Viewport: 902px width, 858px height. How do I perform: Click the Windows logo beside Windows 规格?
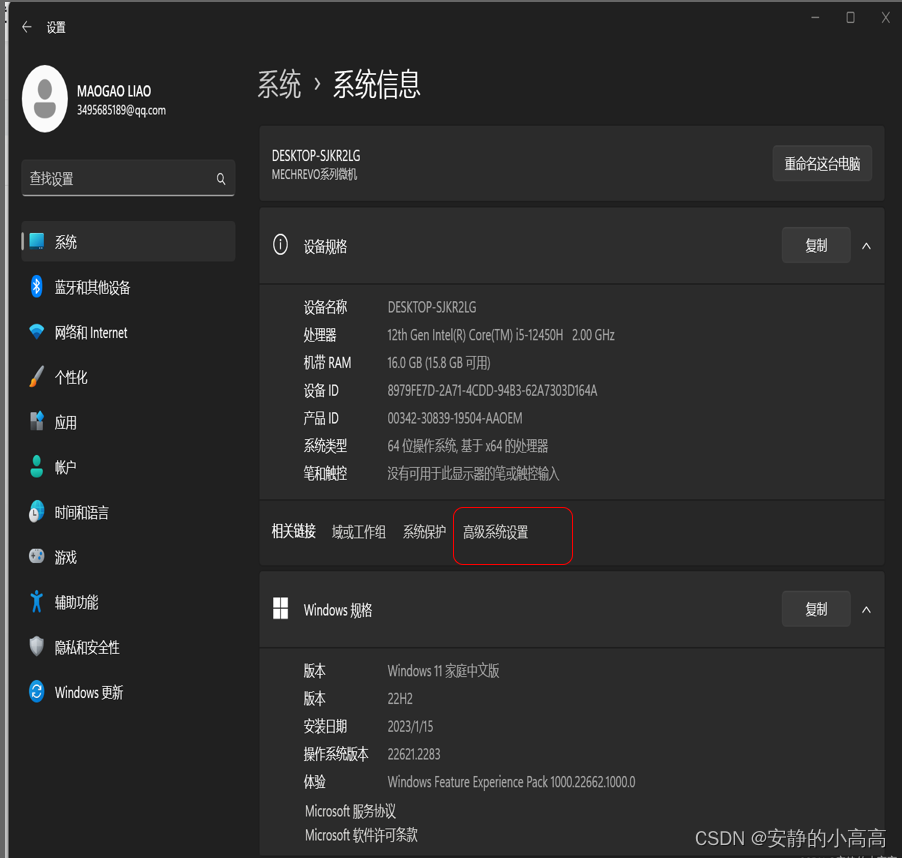280,608
